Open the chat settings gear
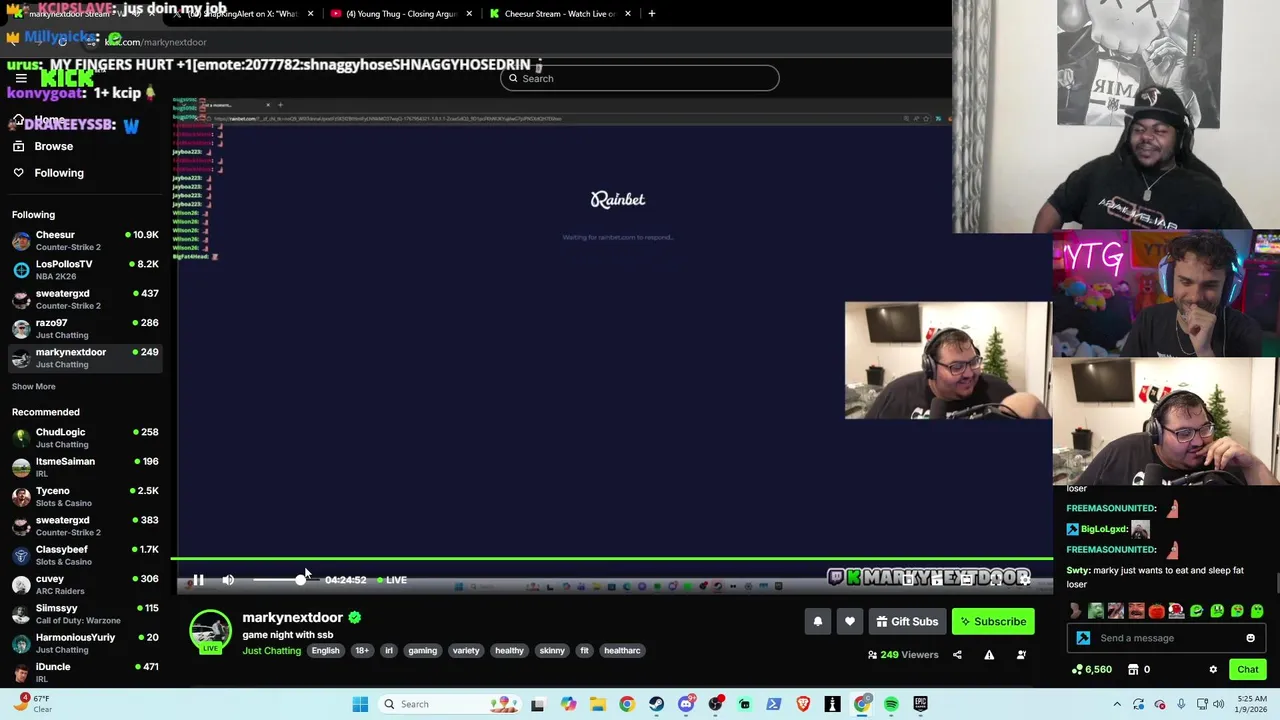 click(x=1213, y=670)
